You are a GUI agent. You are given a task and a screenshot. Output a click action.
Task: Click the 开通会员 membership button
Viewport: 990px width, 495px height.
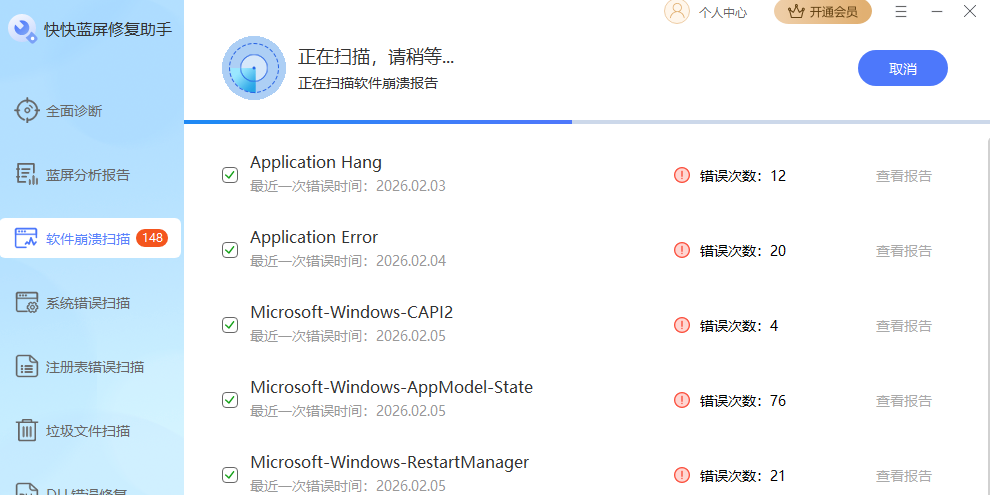tap(822, 12)
